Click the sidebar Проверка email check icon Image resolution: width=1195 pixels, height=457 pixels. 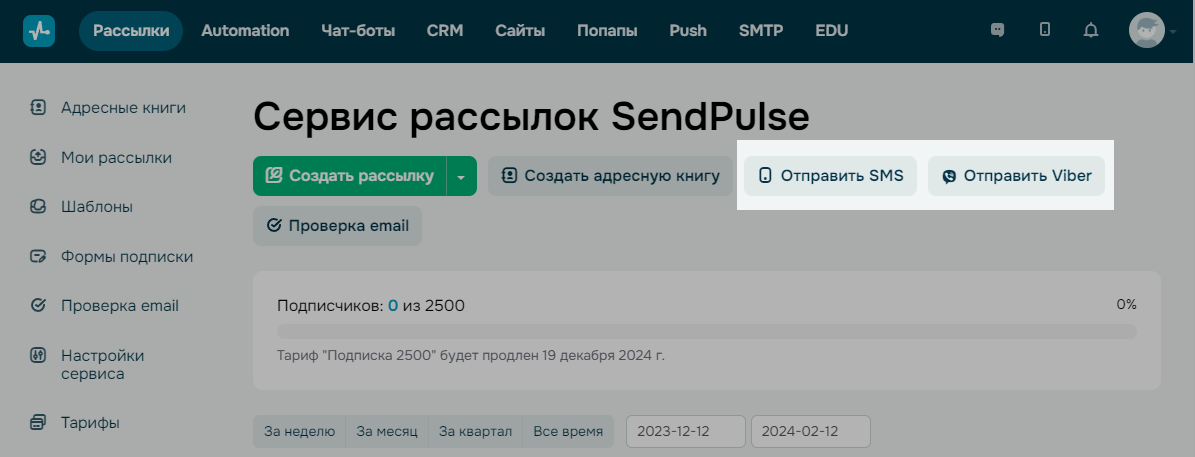tap(38, 305)
